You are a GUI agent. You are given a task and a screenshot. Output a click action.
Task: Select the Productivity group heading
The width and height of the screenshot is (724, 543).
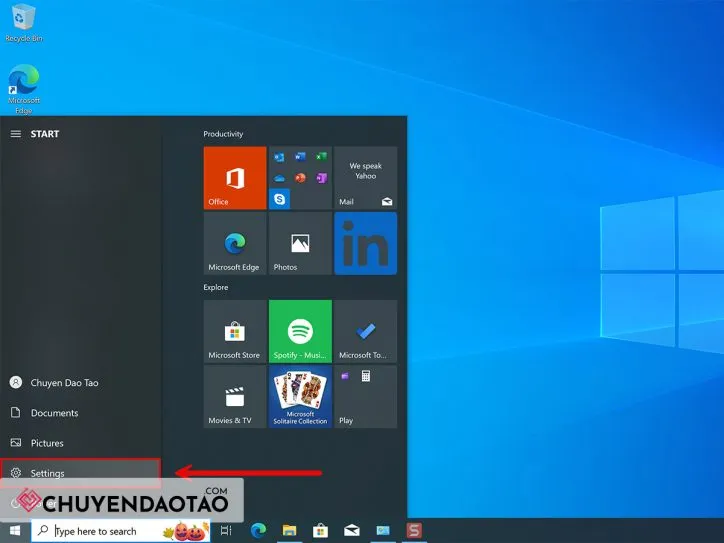pos(223,134)
